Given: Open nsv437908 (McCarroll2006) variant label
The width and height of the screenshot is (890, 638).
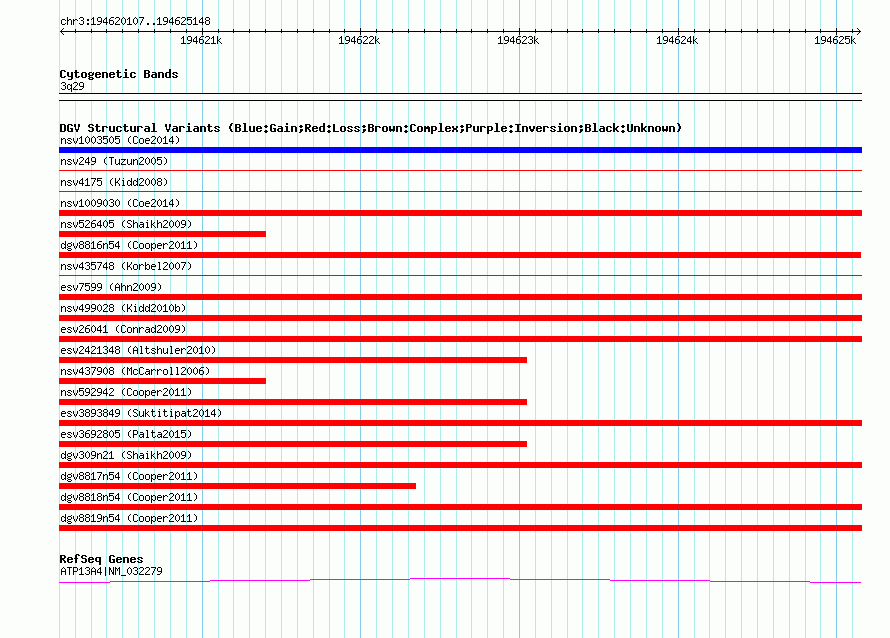Looking at the screenshot, I should click(135, 371).
